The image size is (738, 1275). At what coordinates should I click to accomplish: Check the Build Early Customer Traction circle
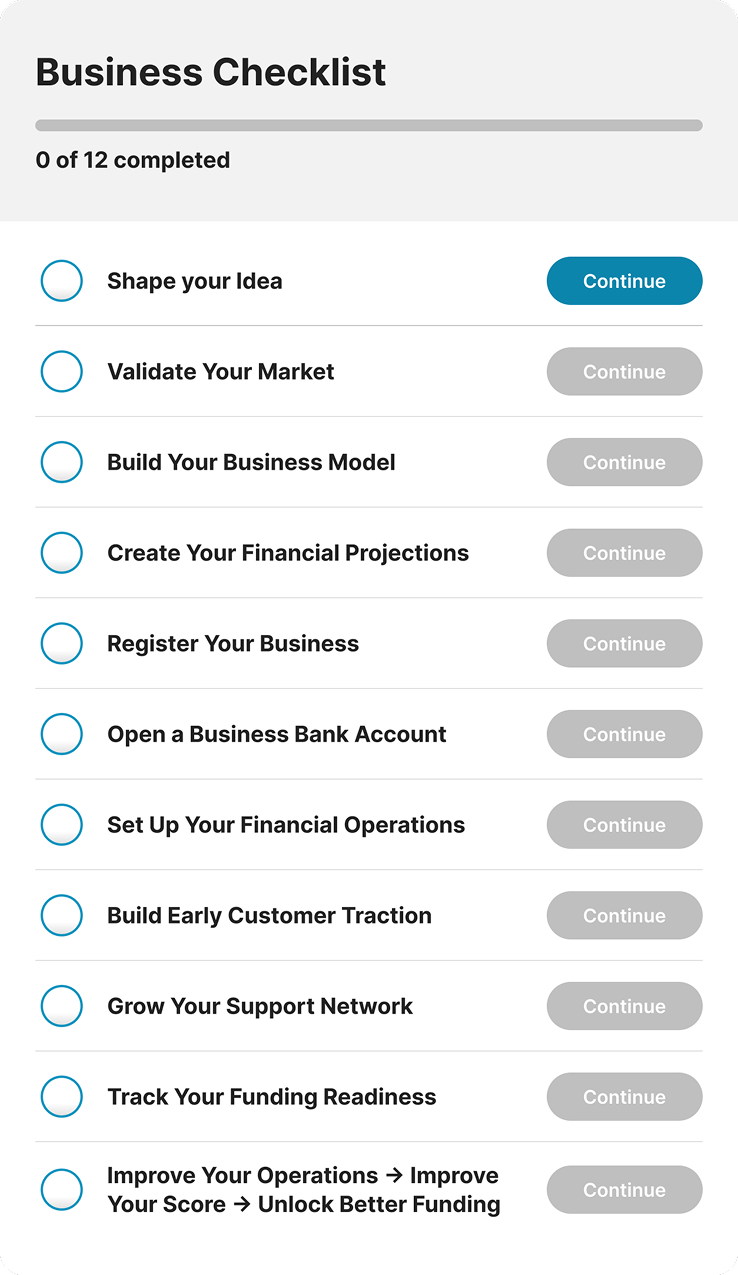[62, 915]
